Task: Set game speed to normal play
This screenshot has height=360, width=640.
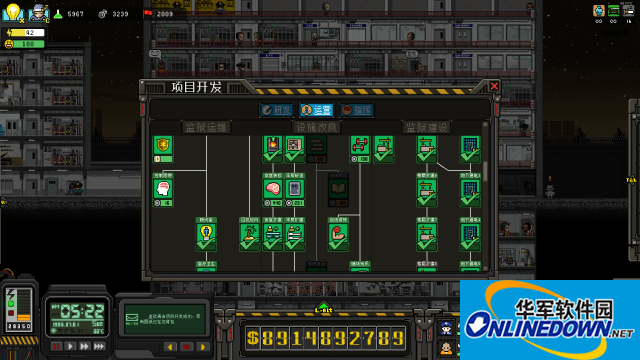Action: pos(70,346)
